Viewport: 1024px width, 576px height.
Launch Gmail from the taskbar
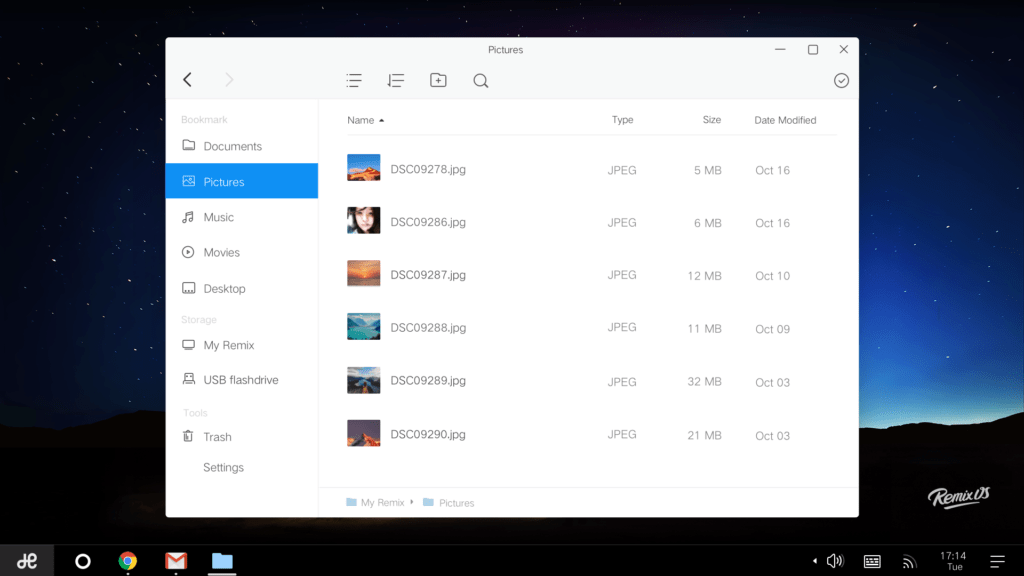176,561
